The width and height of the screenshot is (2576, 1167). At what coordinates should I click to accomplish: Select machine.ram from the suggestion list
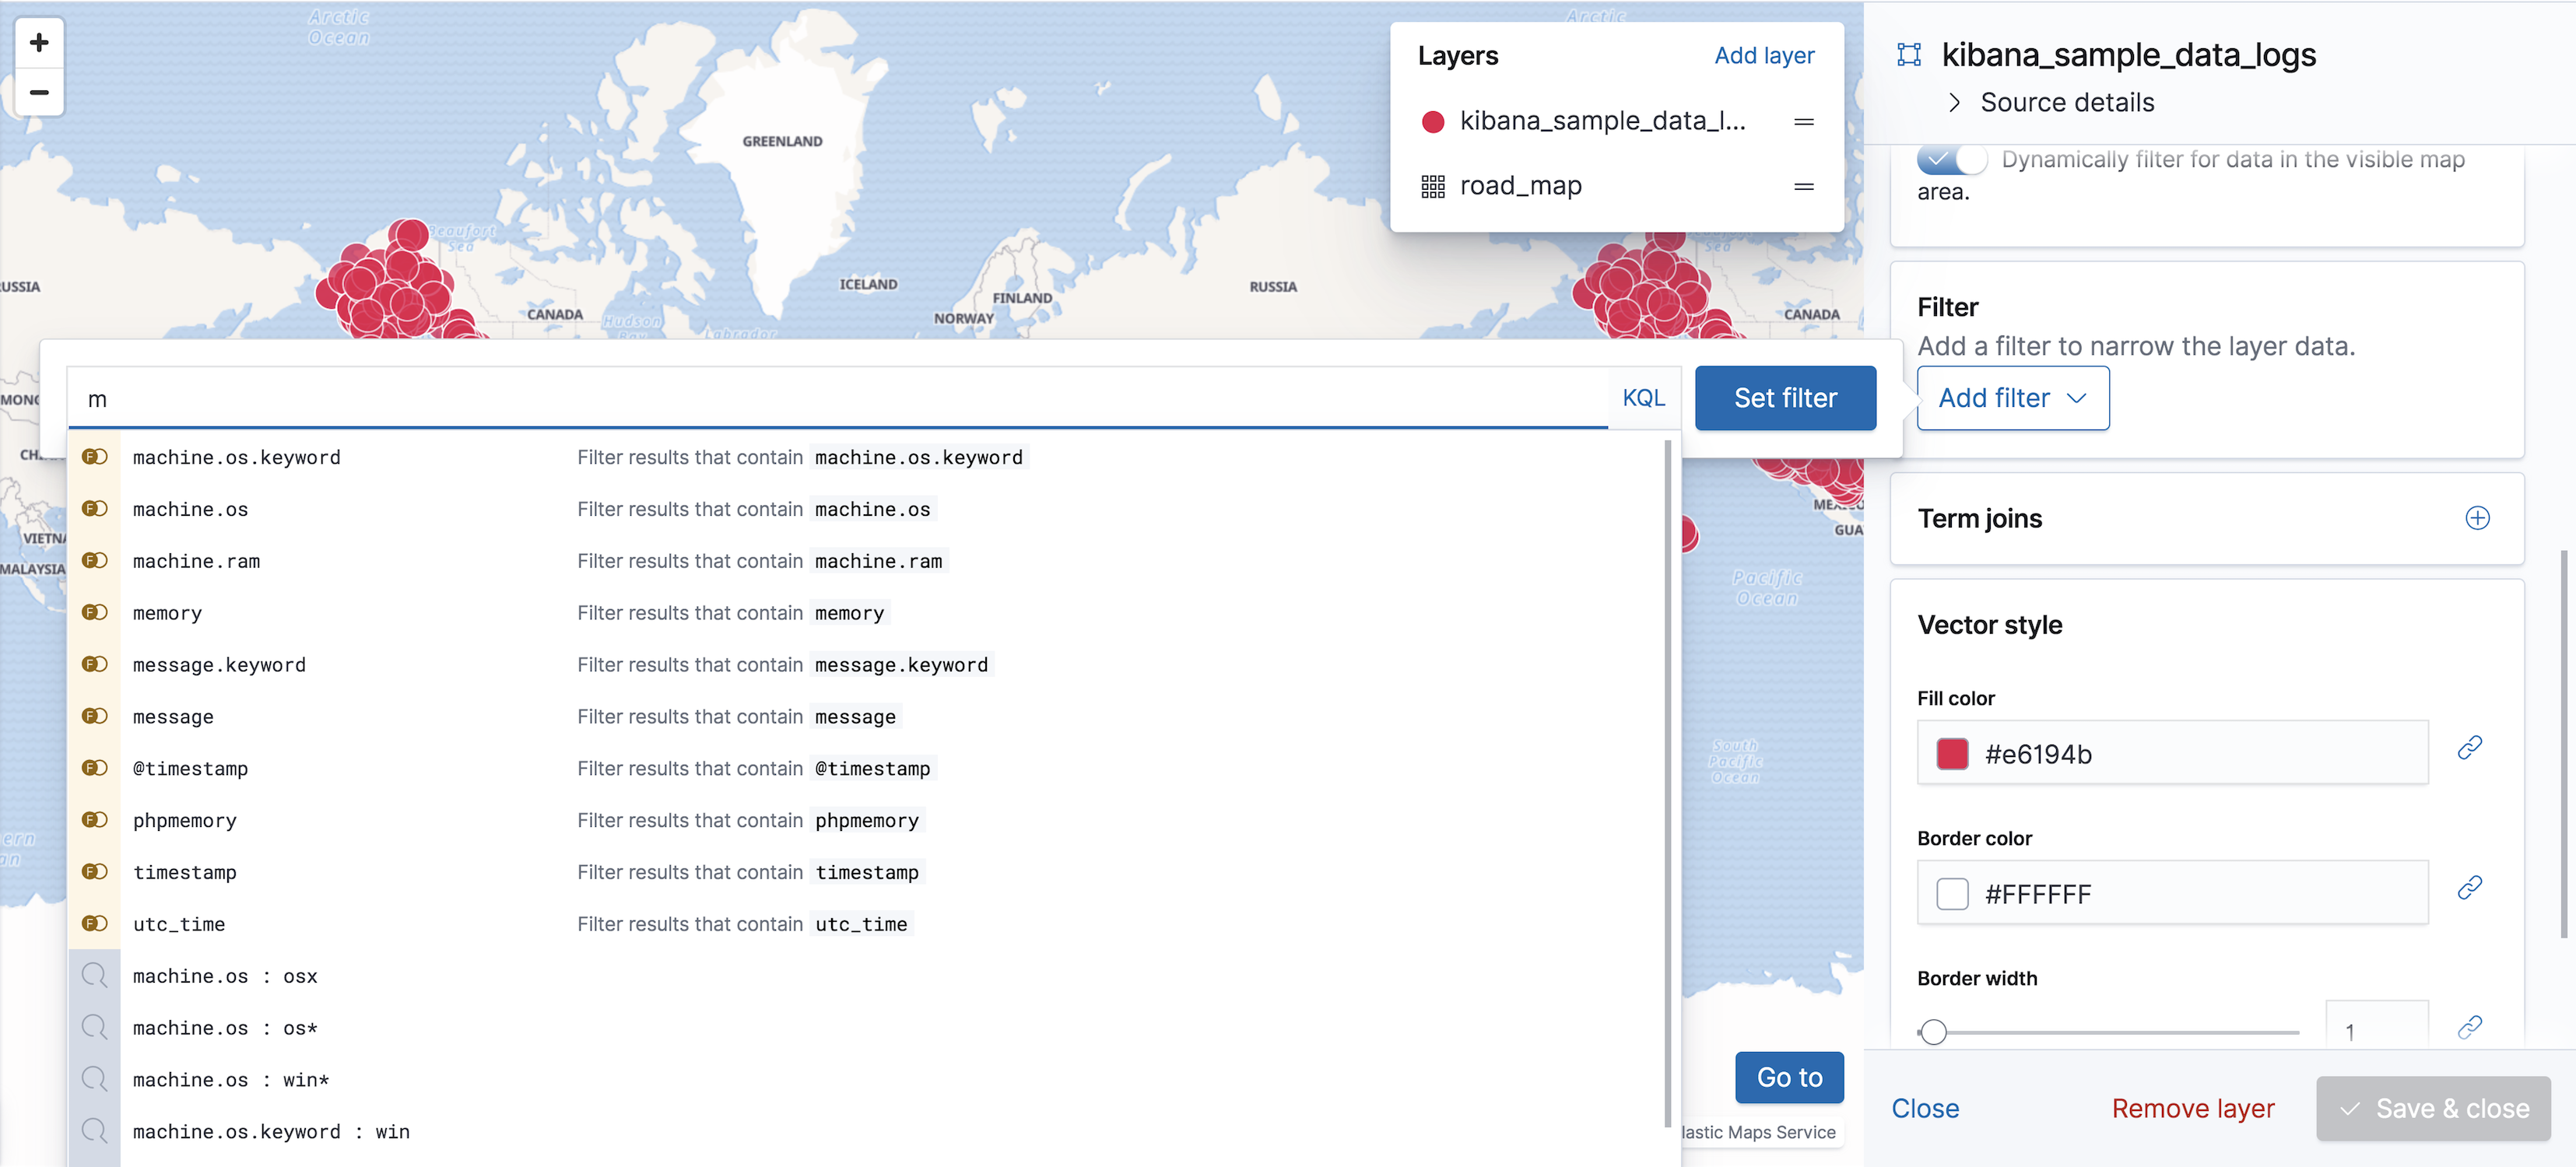197,560
